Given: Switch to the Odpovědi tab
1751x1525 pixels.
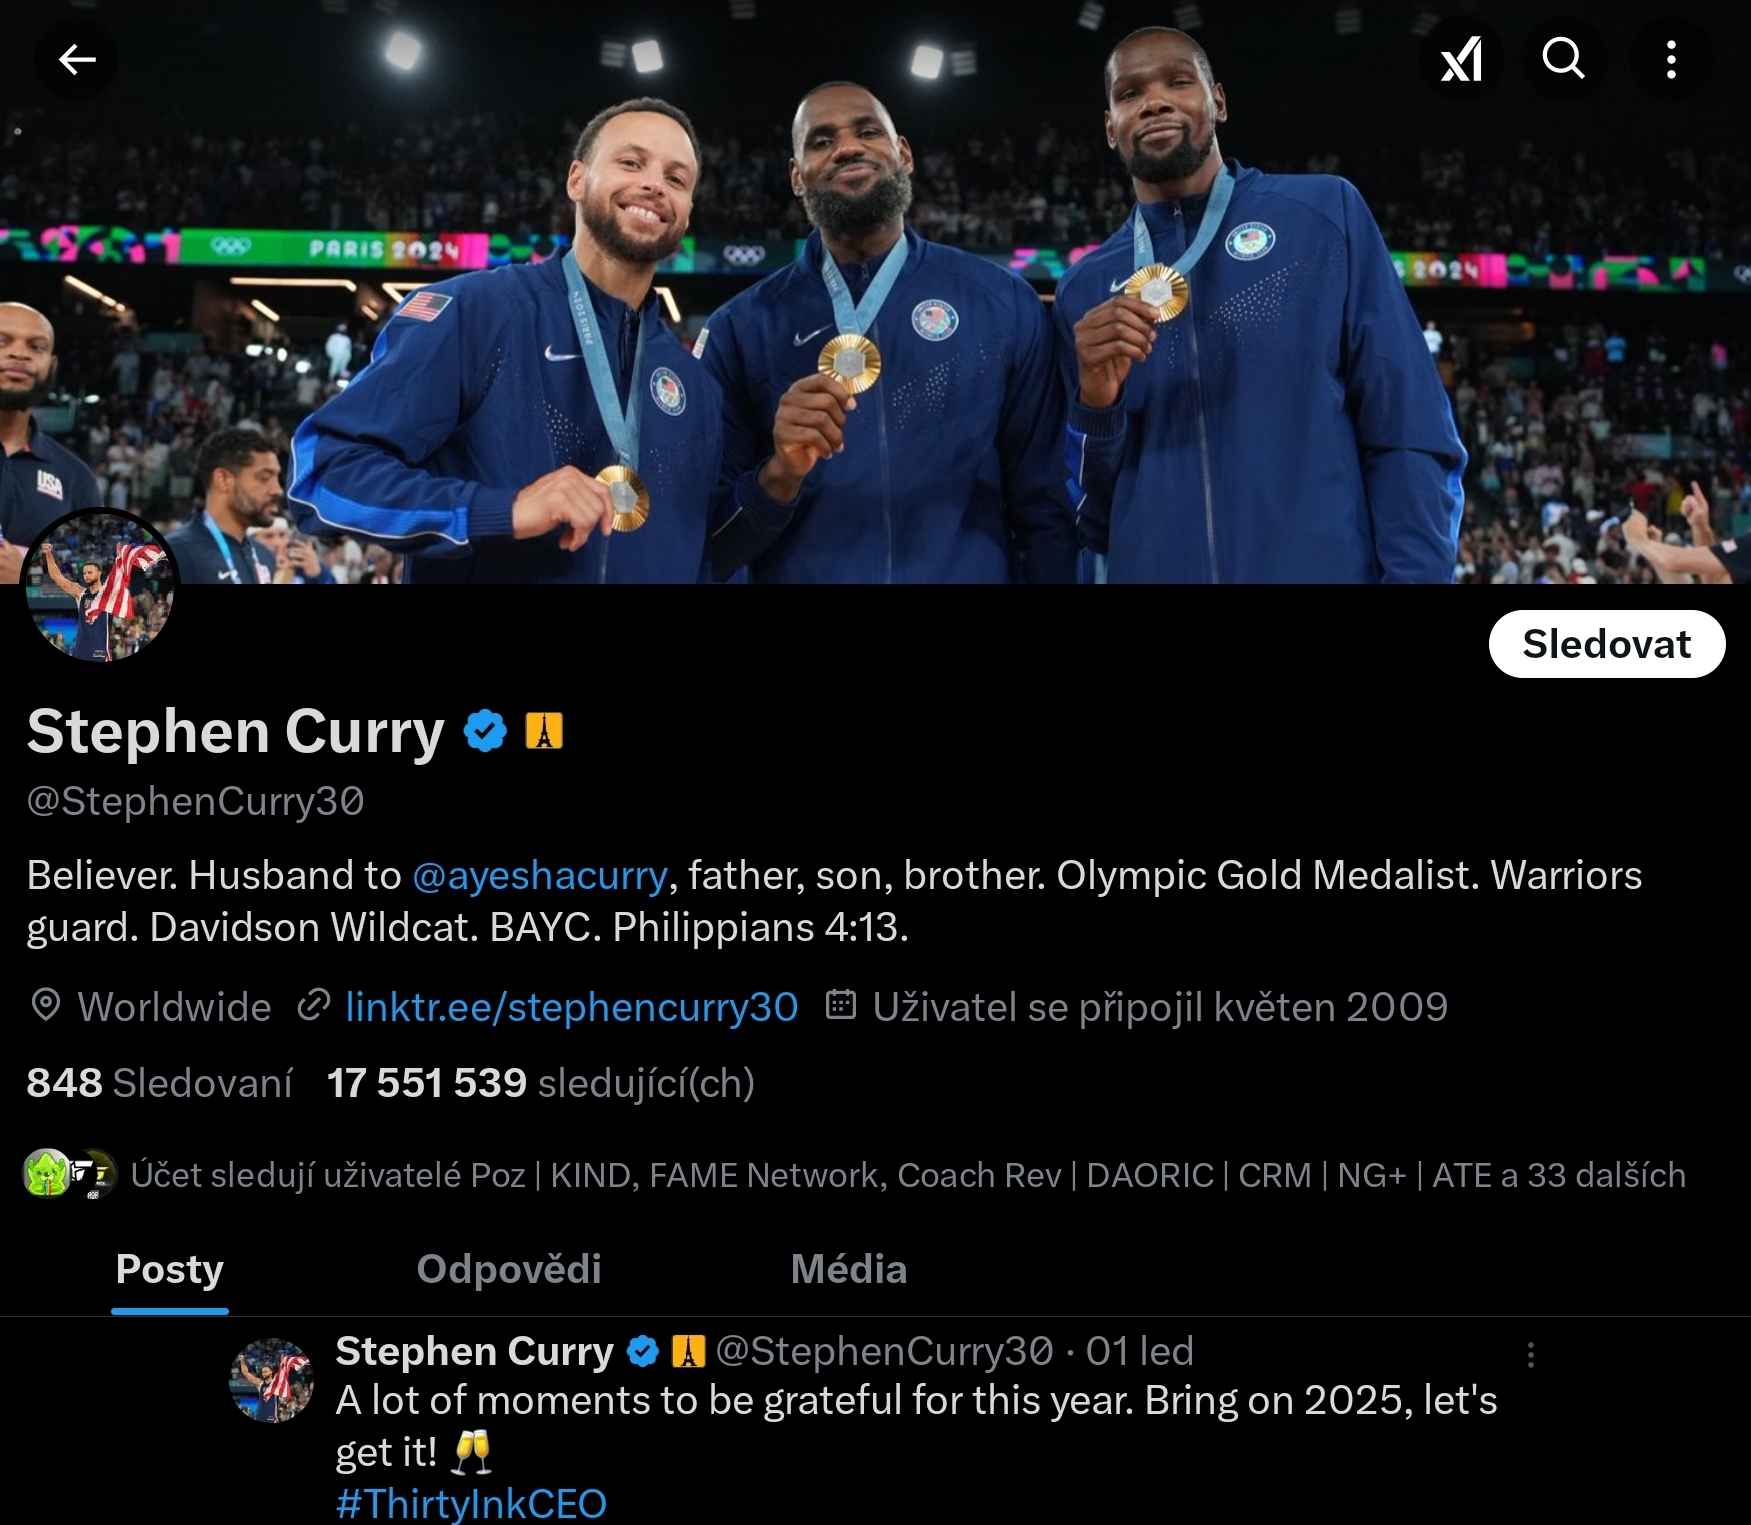Looking at the screenshot, I should (x=509, y=1269).
